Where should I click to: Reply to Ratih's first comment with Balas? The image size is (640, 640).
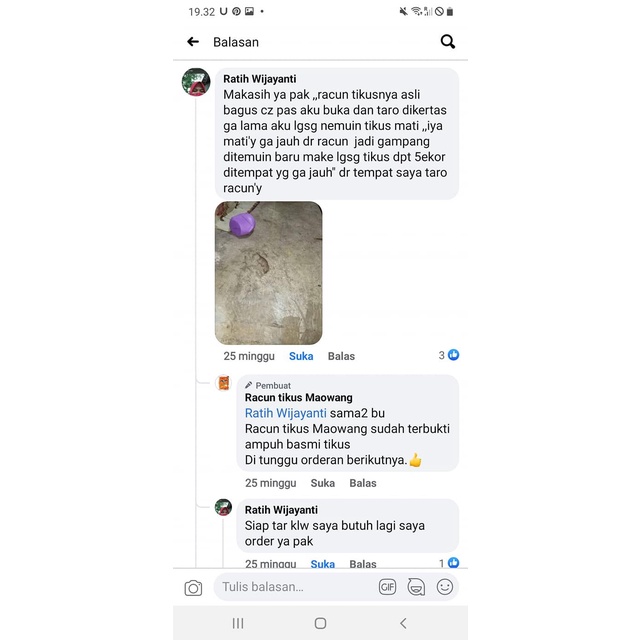341,356
